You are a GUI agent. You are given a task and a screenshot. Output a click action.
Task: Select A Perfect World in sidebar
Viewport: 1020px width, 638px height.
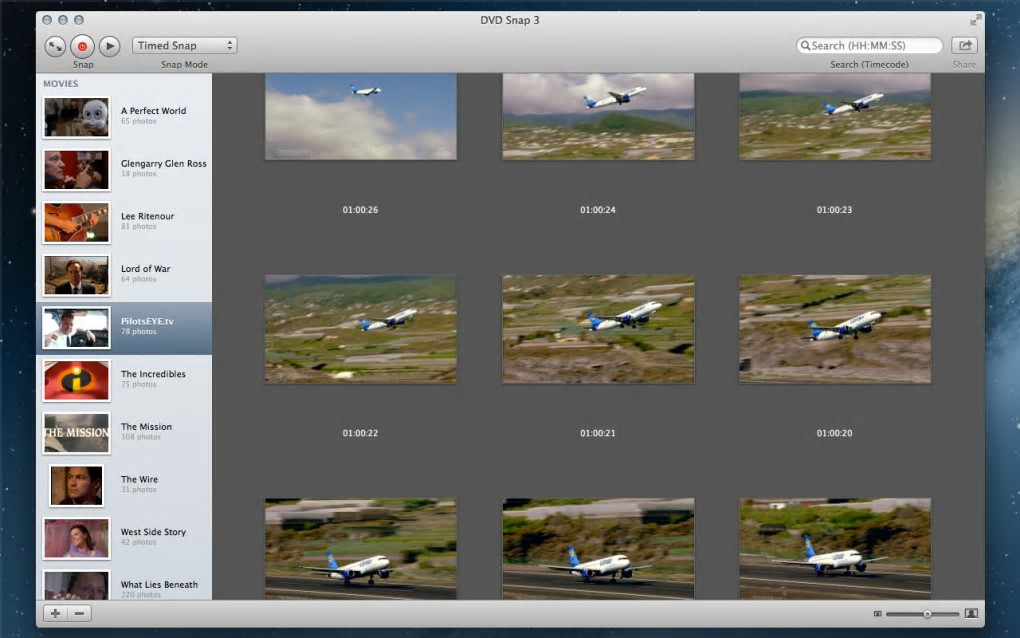coord(124,117)
